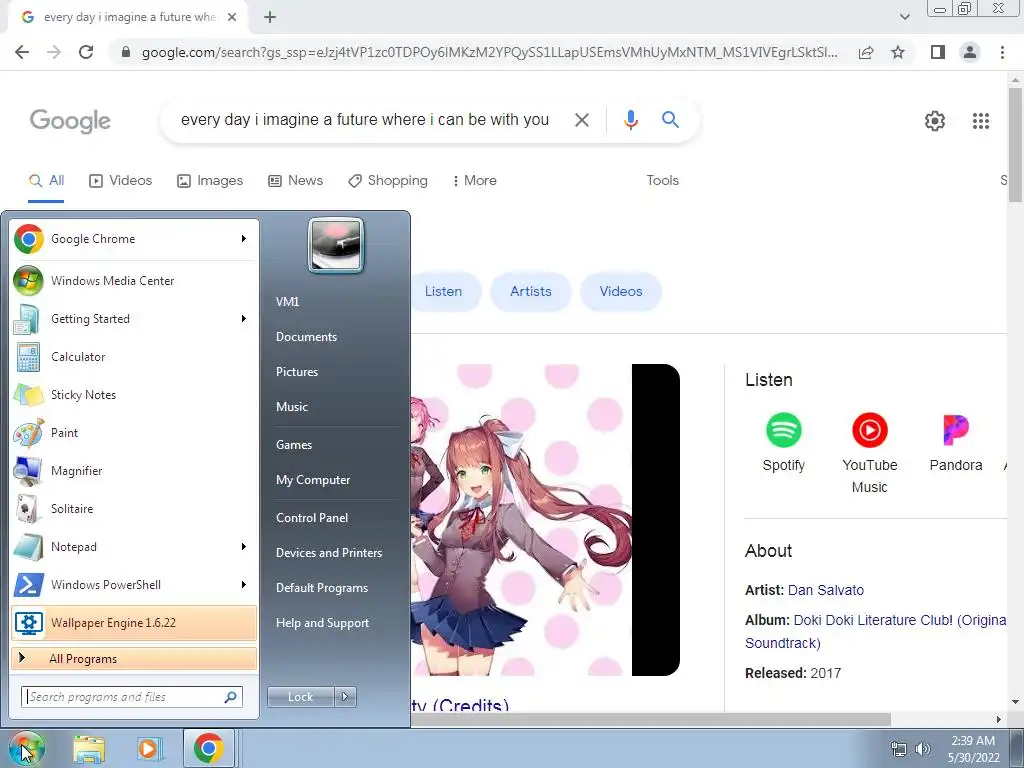Click the Chrome address bar
1024x768 pixels.
pos(488,52)
